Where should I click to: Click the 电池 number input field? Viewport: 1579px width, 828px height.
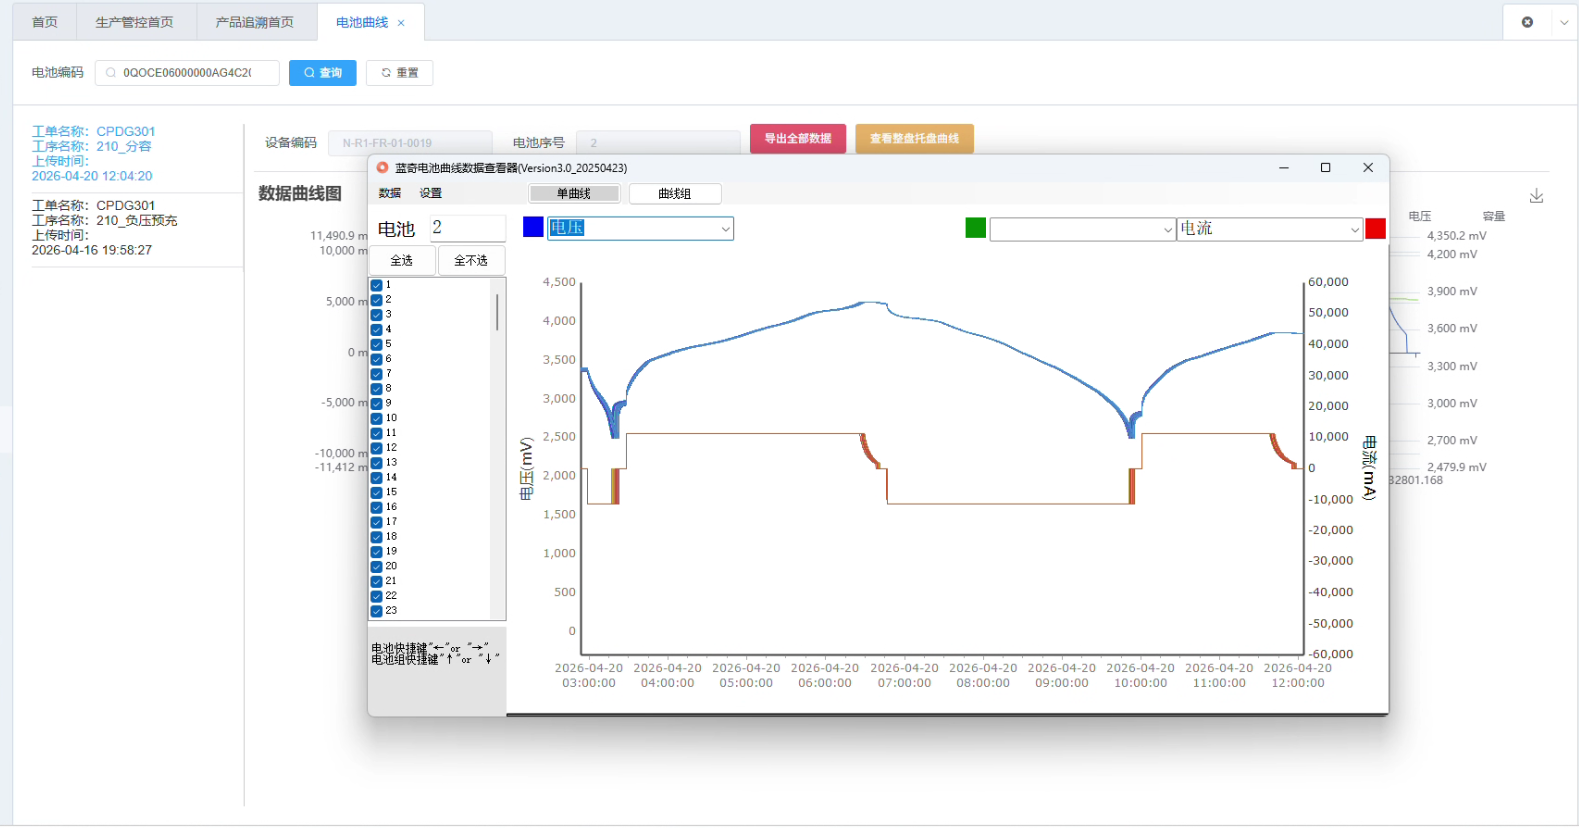[x=468, y=228]
